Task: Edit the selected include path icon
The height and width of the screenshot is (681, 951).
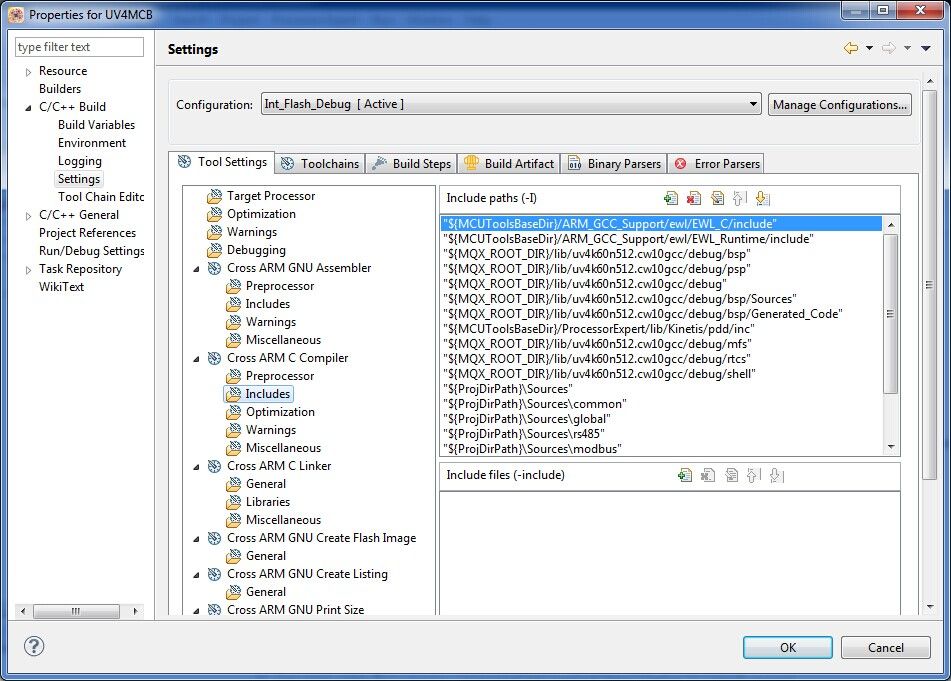Action: click(x=717, y=198)
